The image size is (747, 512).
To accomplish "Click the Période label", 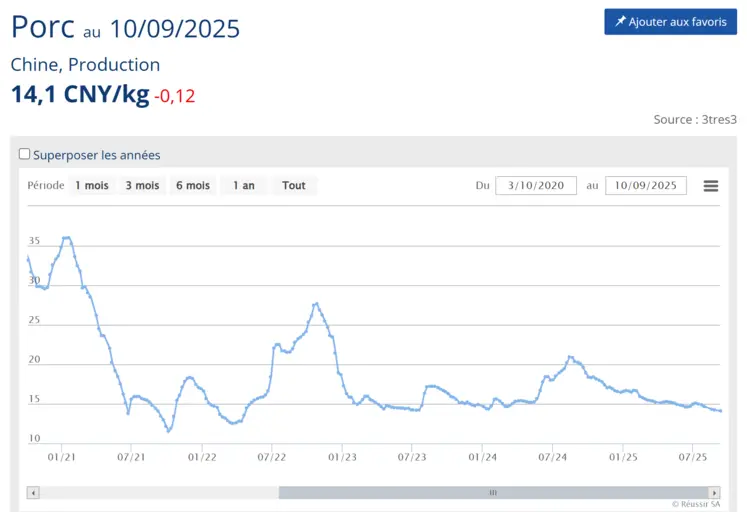I will coord(46,185).
